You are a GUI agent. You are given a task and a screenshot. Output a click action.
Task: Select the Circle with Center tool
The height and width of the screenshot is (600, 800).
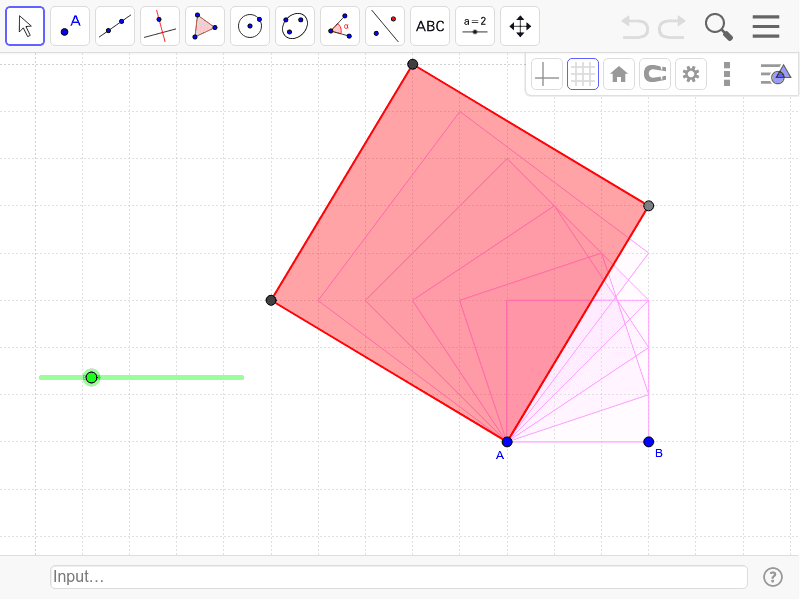tap(249, 26)
